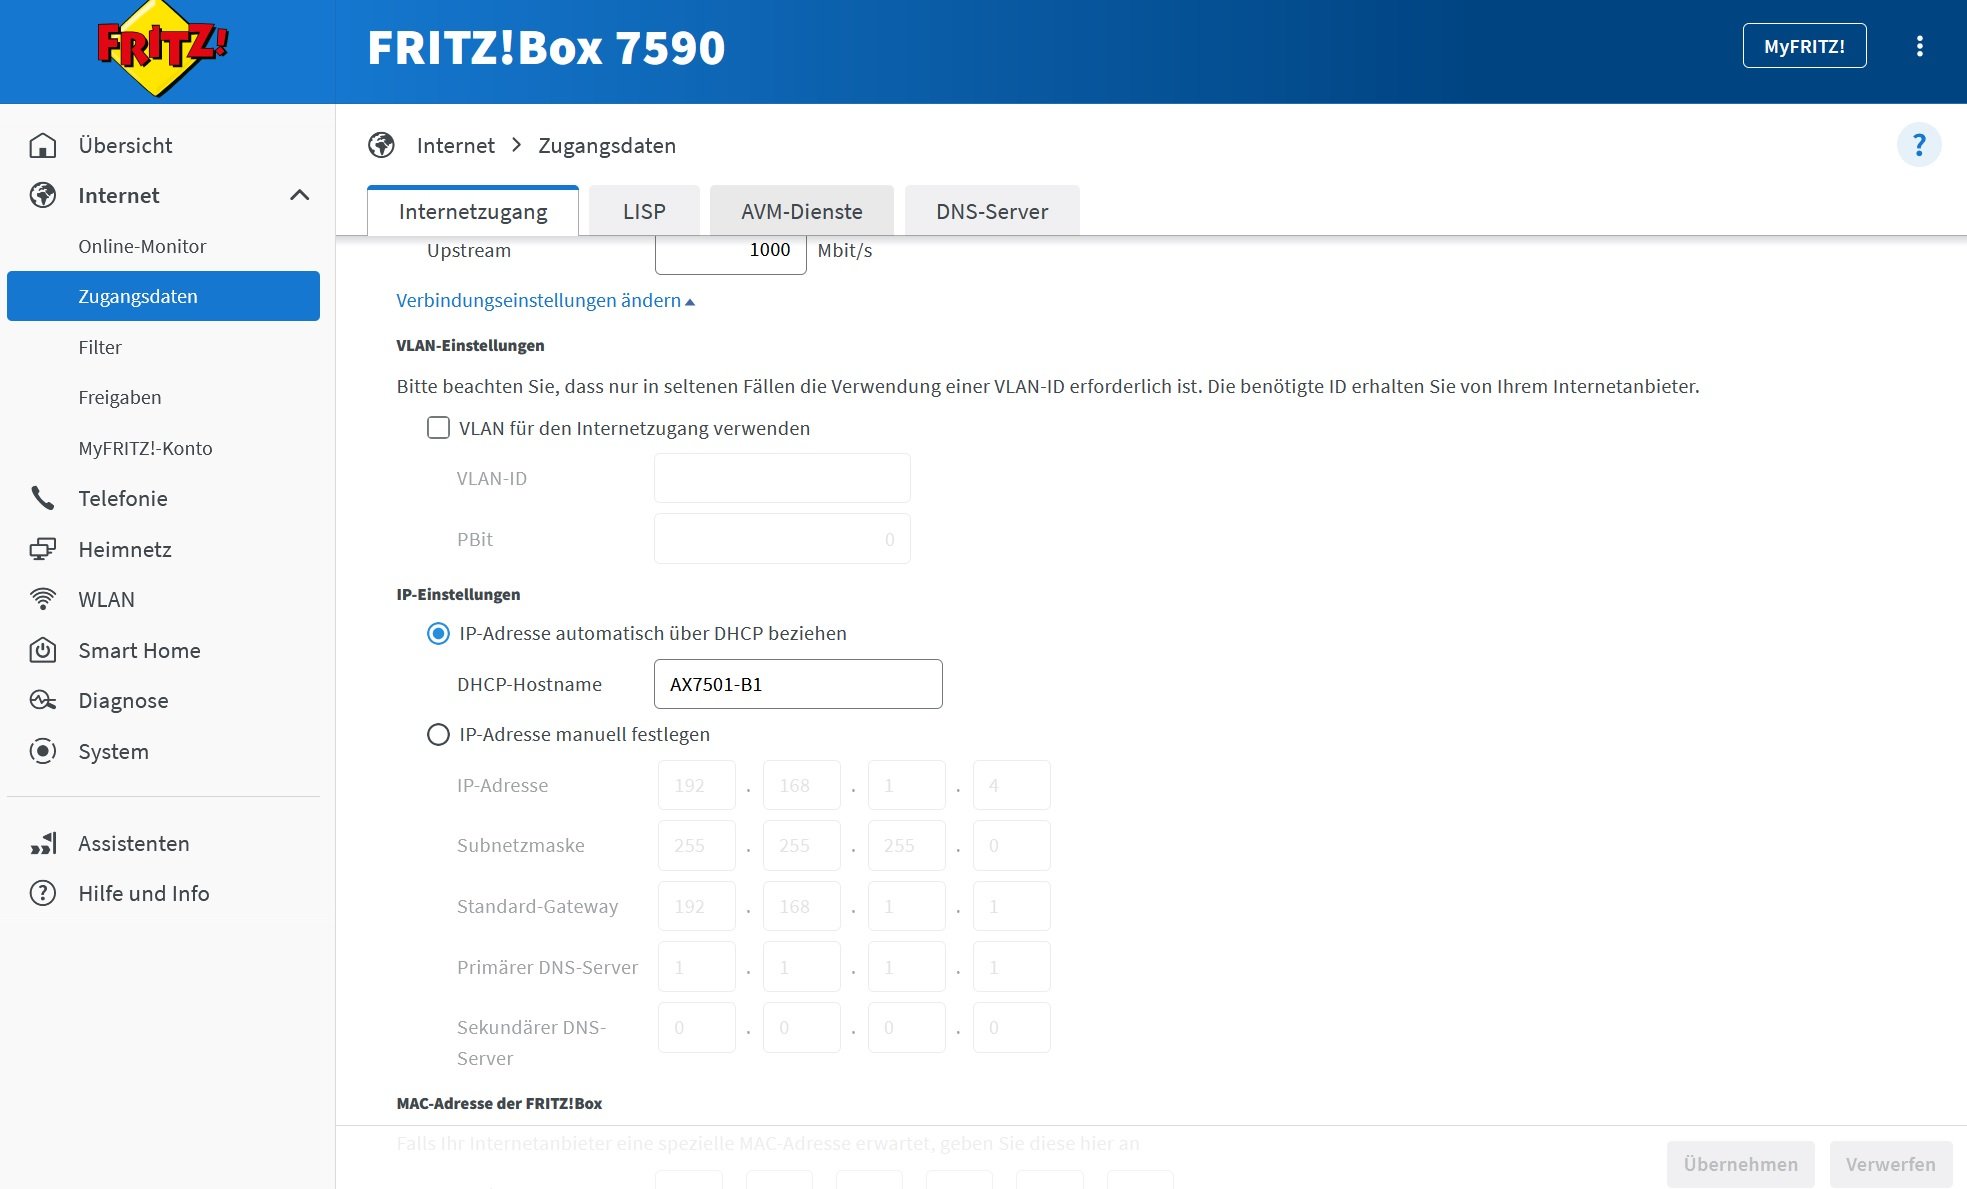Click the Telefonie phone icon

click(x=43, y=498)
